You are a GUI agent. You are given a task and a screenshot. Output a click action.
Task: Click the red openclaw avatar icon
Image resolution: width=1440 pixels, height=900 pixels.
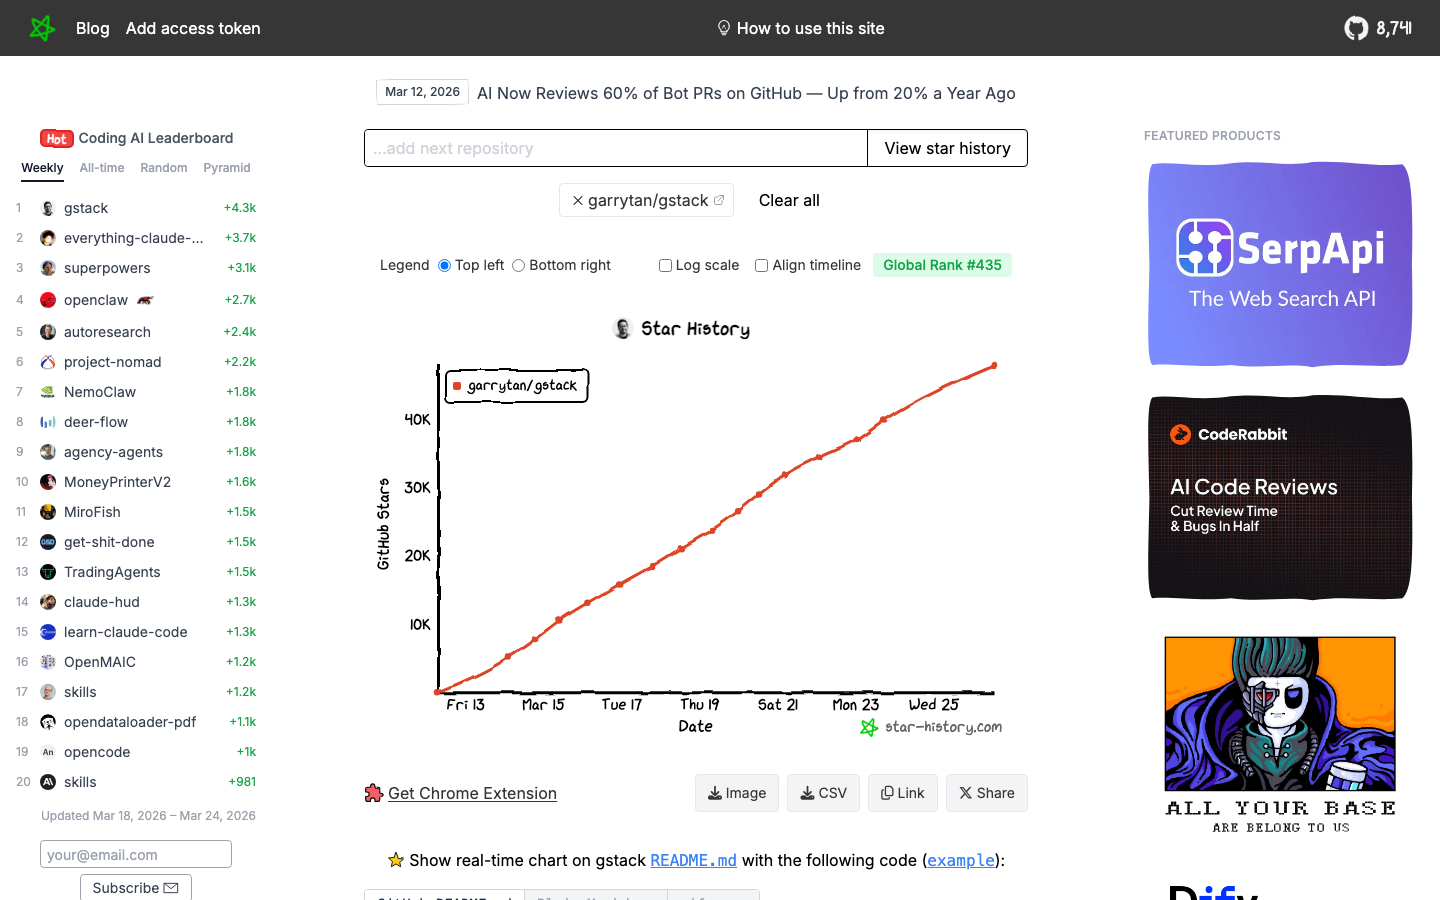tap(47, 300)
